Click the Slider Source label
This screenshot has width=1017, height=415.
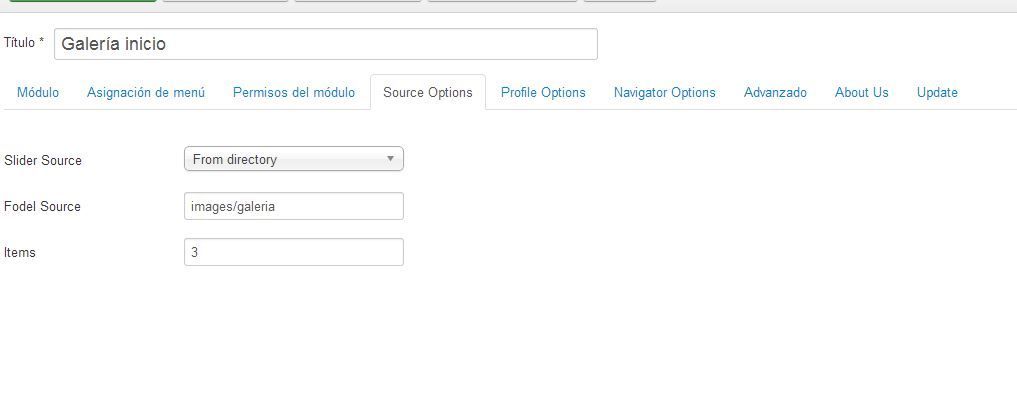pos(43,160)
